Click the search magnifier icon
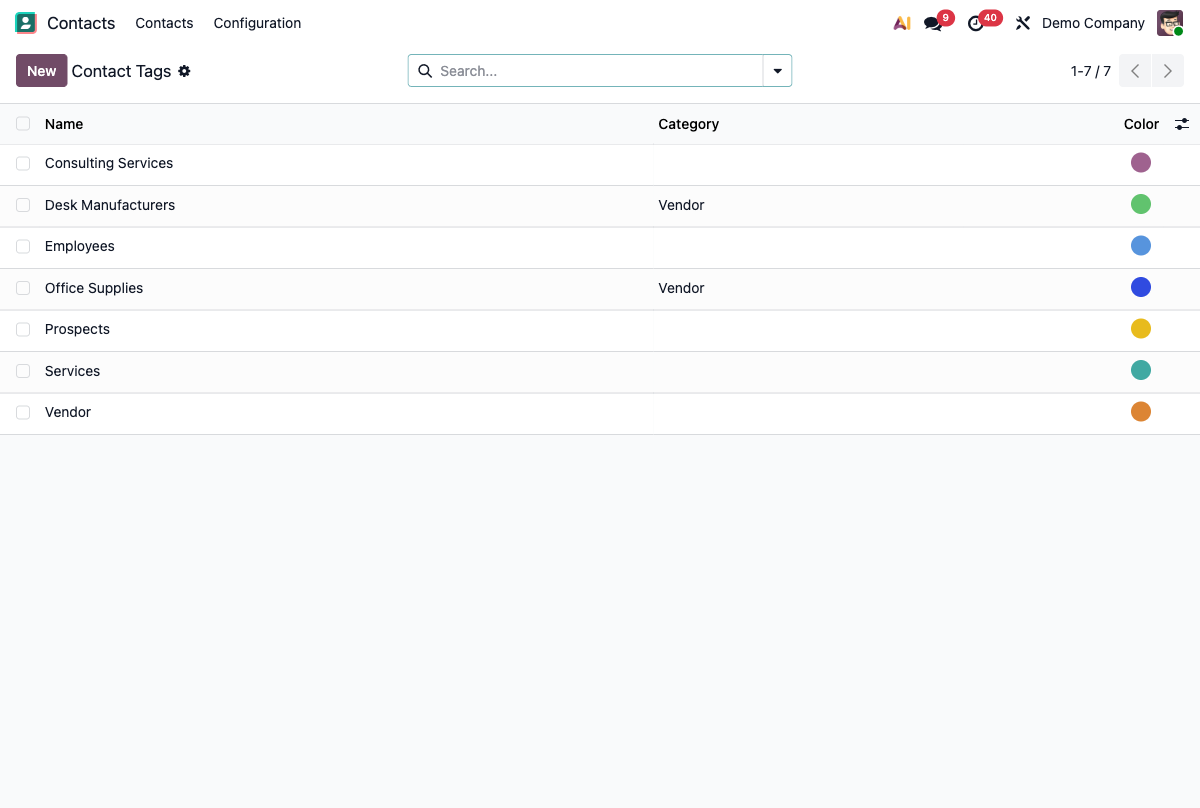1200x808 pixels. point(425,71)
